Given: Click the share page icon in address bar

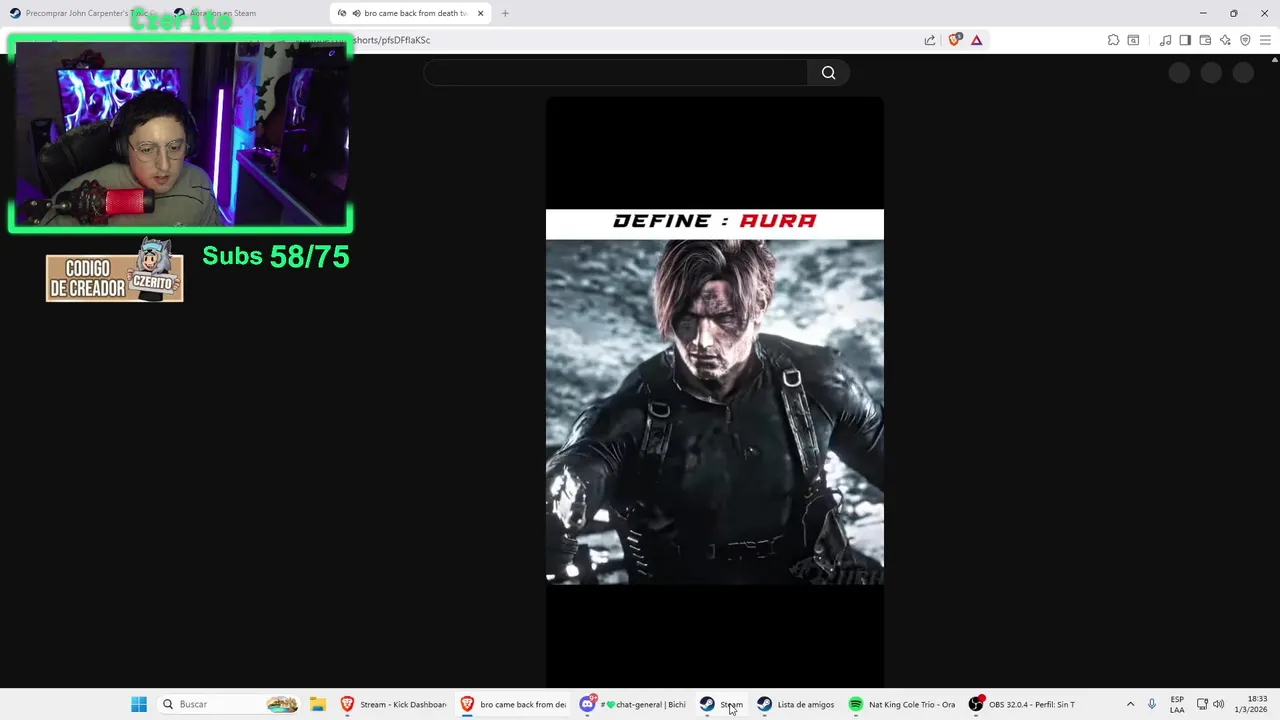Looking at the screenshot, I should tap(930, 40).
